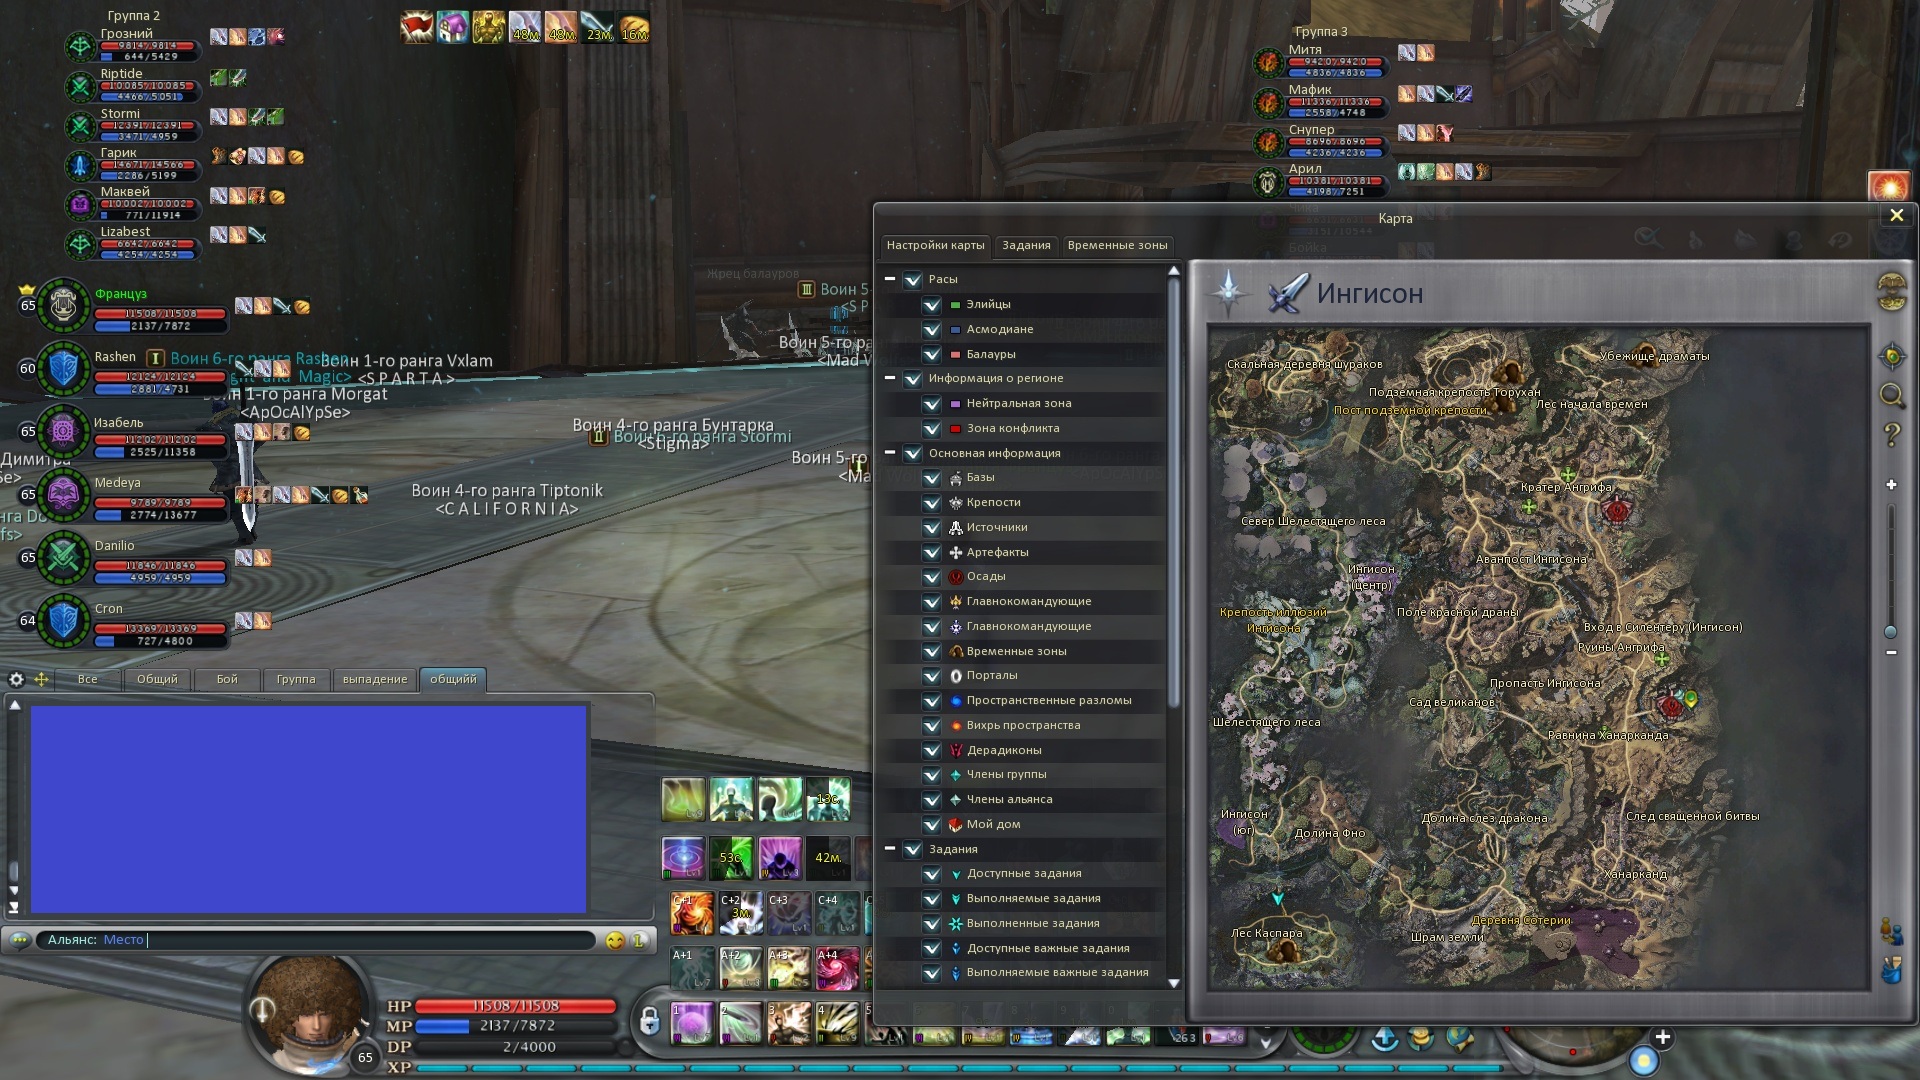Click the red flag buff icon
This screenshot has width=1920, height=1080.
pyautogui.click(x=416, y=27)
